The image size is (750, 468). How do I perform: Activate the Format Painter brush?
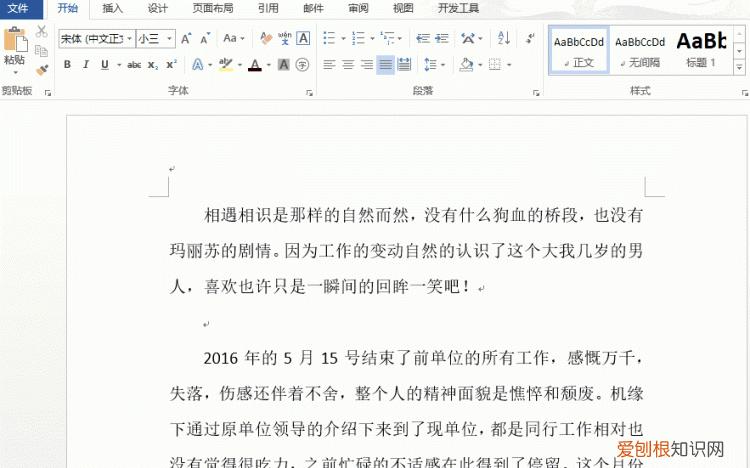coord(42,70)
